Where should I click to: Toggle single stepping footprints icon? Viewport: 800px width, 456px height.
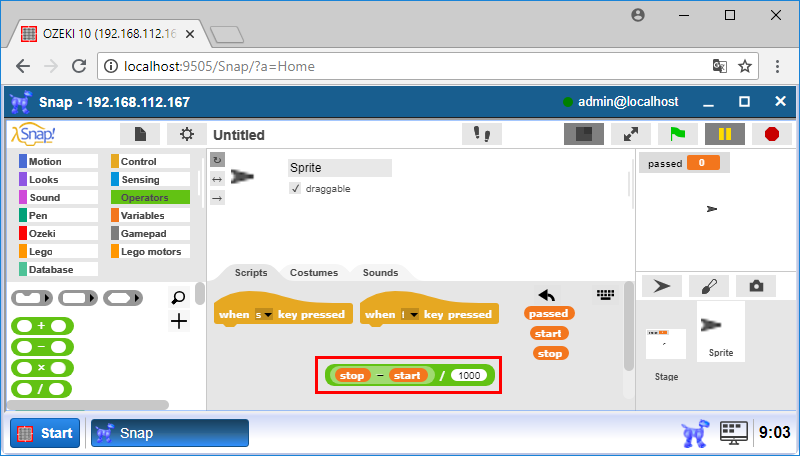tap(482, 134)
